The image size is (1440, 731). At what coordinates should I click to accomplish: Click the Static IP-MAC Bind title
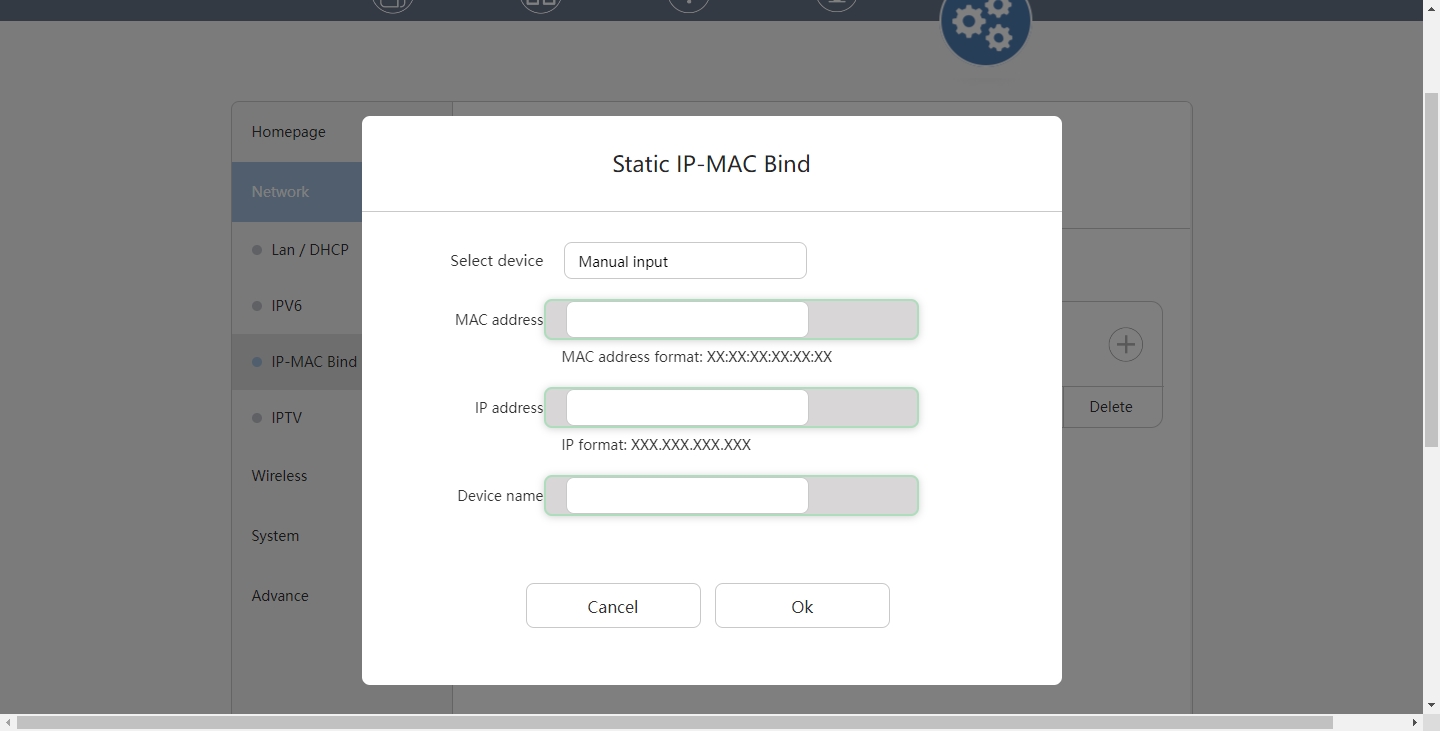tap(711, 164)
